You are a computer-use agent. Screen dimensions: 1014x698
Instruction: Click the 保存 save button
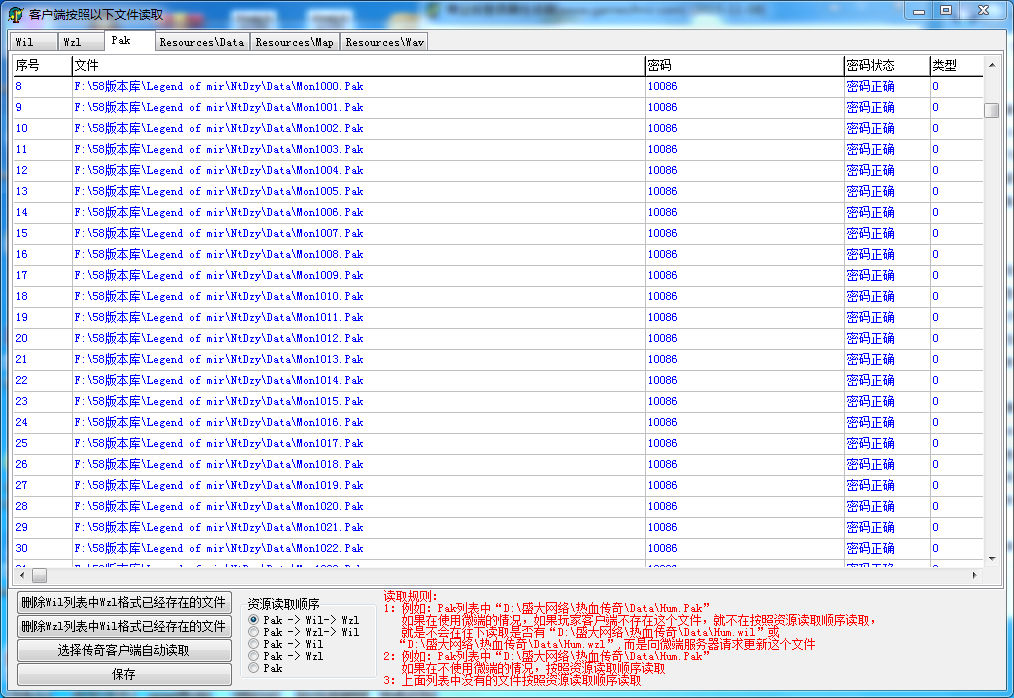(124, 674)
